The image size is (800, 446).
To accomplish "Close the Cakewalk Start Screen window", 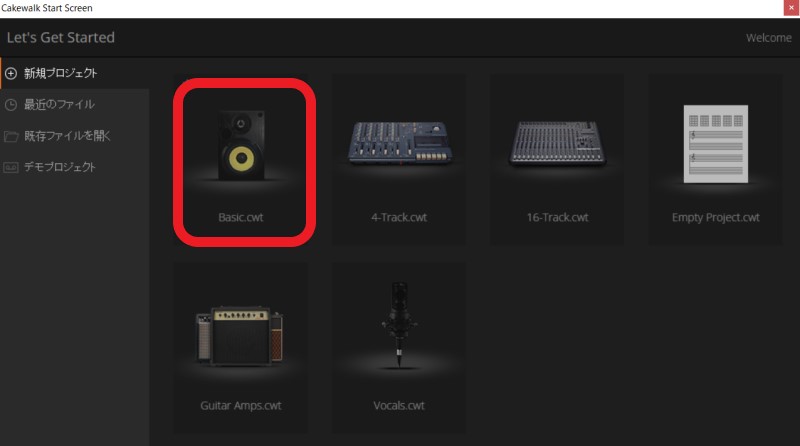I will pyautogui.click(x=791, y=8).
